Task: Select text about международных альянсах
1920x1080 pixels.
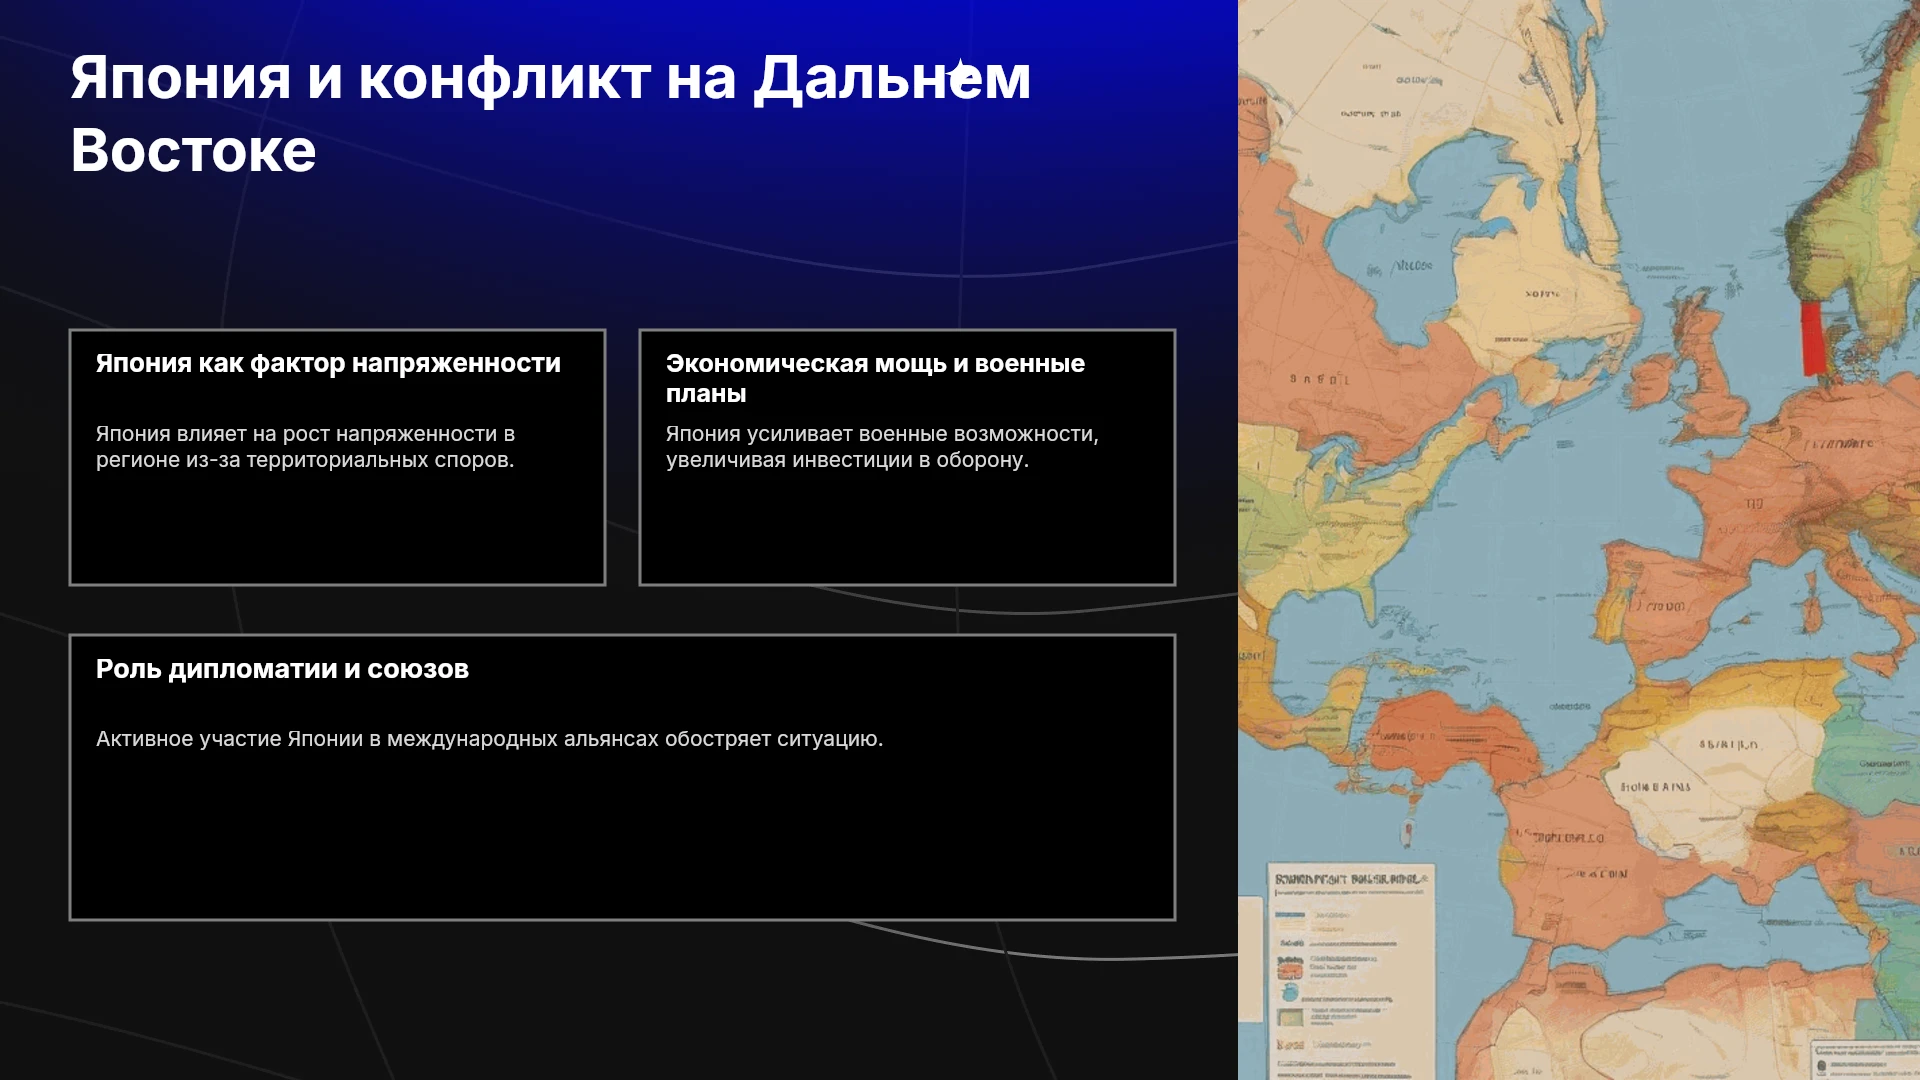Action: (489, 739)
